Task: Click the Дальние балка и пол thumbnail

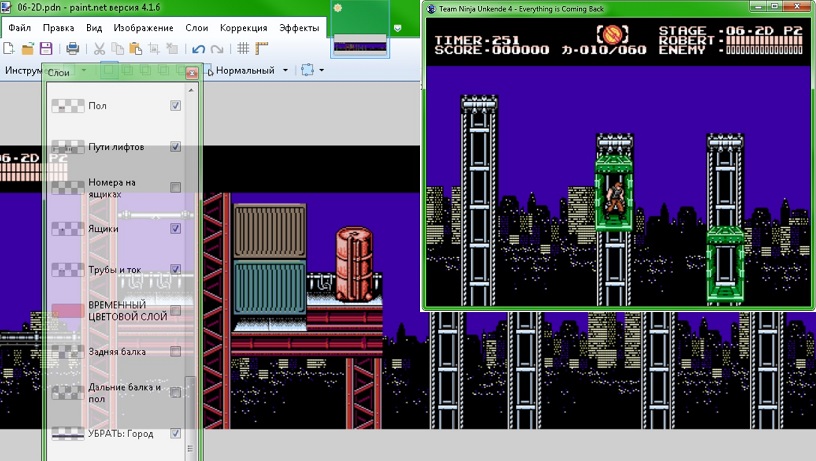Action: [x=68, y=392]
